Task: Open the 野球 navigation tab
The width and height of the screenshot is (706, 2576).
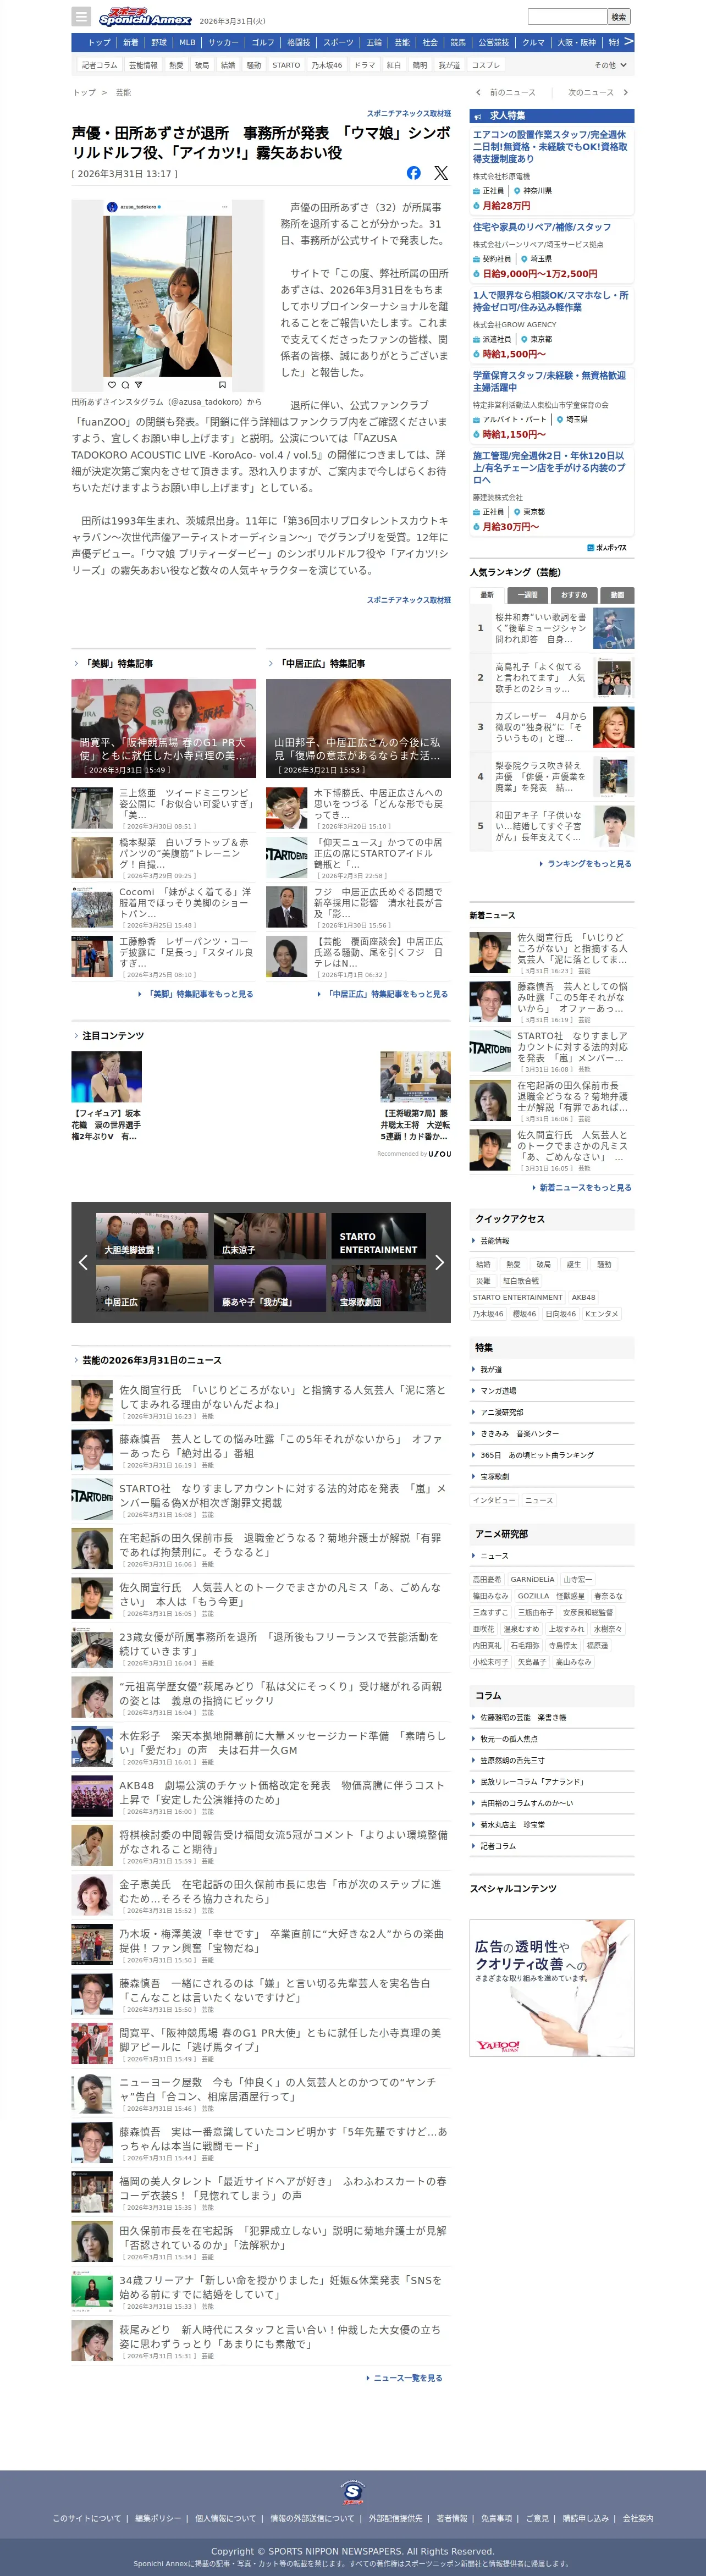Action: click(x=159, y=42)
